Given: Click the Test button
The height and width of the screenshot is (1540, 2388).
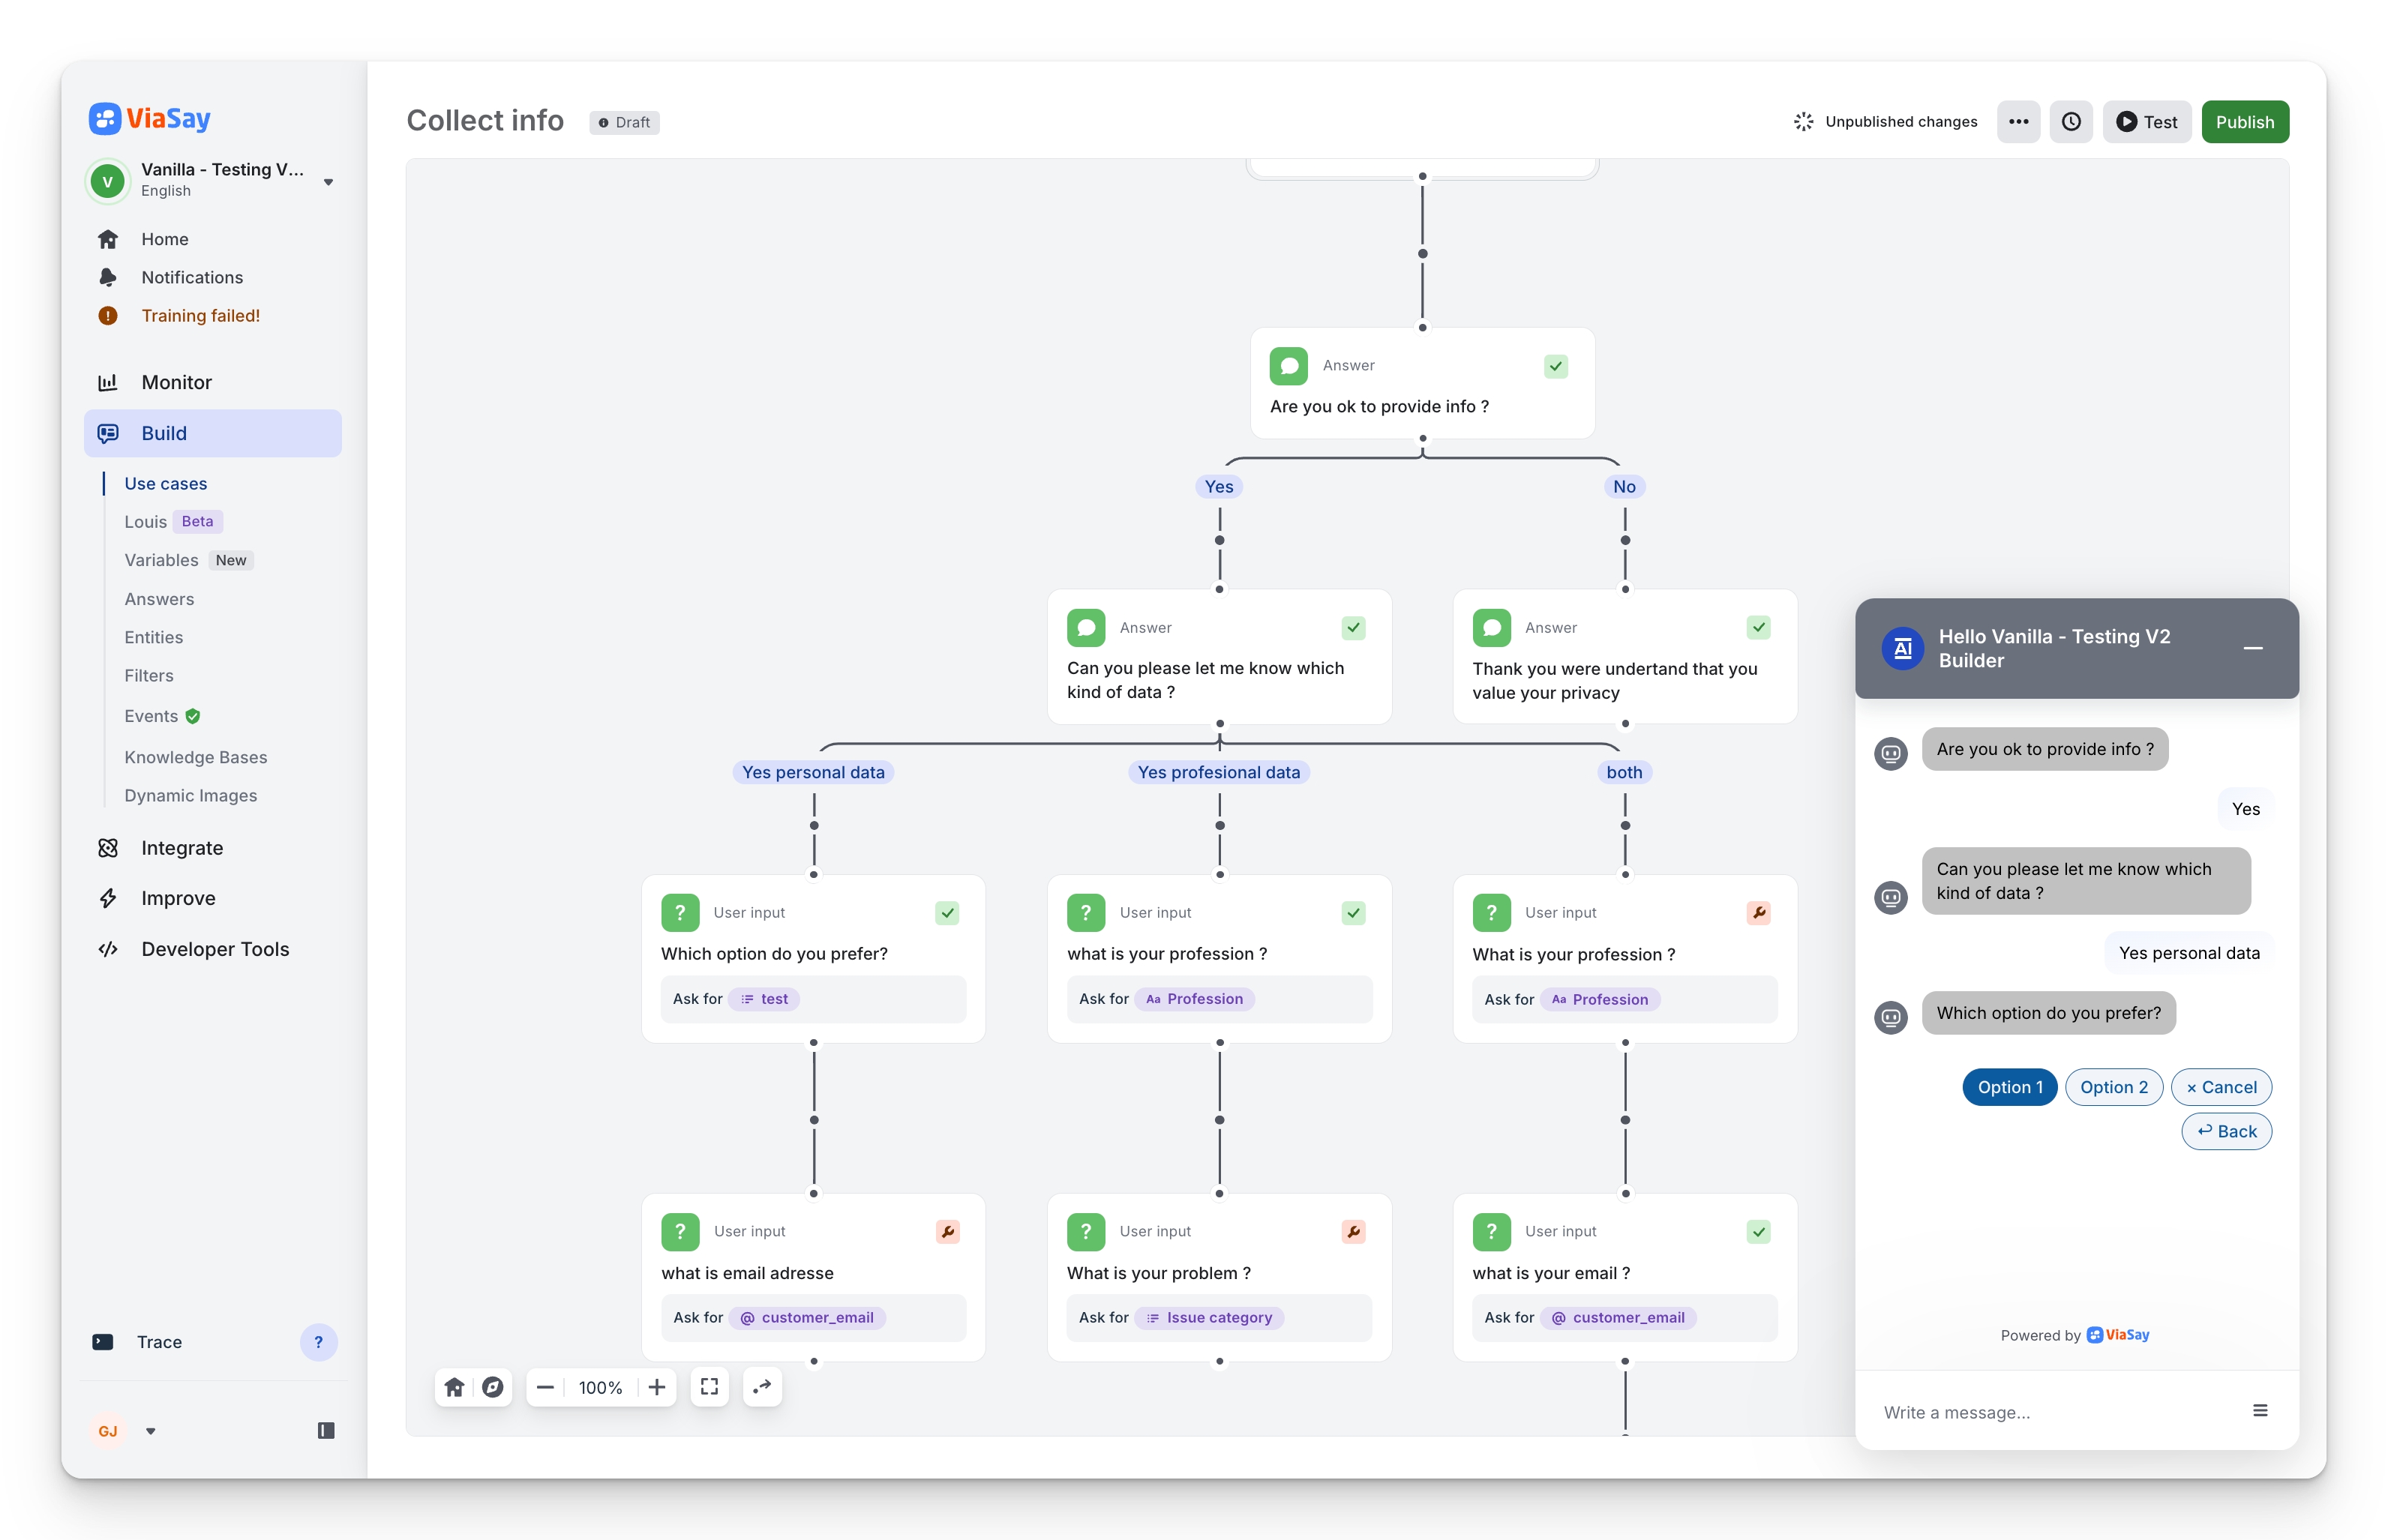Looking at the screenshot, I should point(2146,122).
